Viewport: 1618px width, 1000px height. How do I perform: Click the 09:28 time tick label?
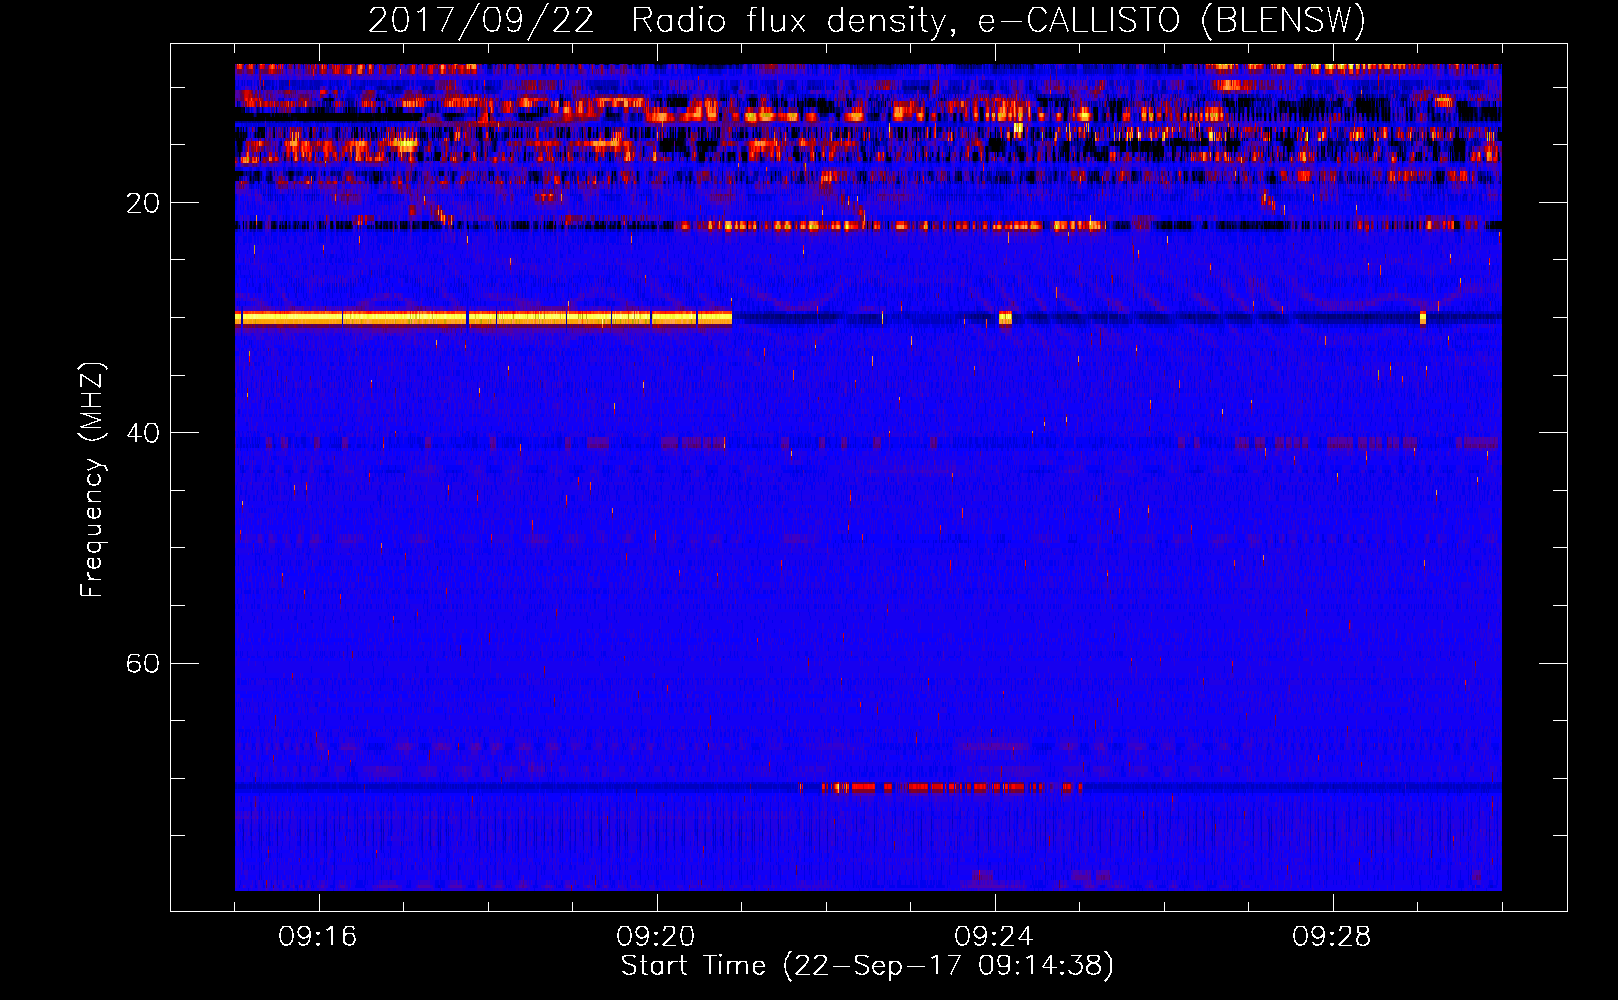pyautogui.click(x=1332, y=937)
